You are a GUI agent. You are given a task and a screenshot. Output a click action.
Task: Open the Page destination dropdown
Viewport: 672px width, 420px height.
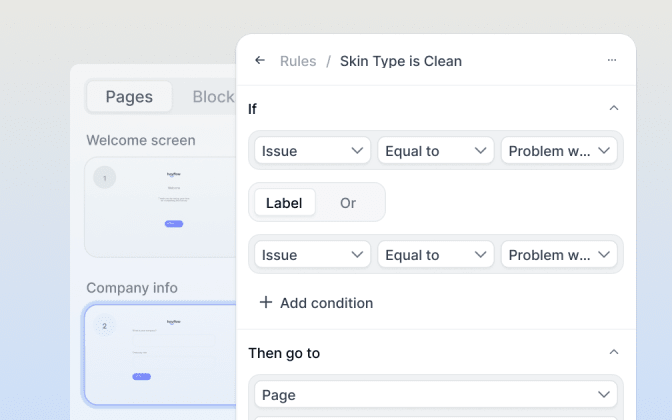coord(435,394)
